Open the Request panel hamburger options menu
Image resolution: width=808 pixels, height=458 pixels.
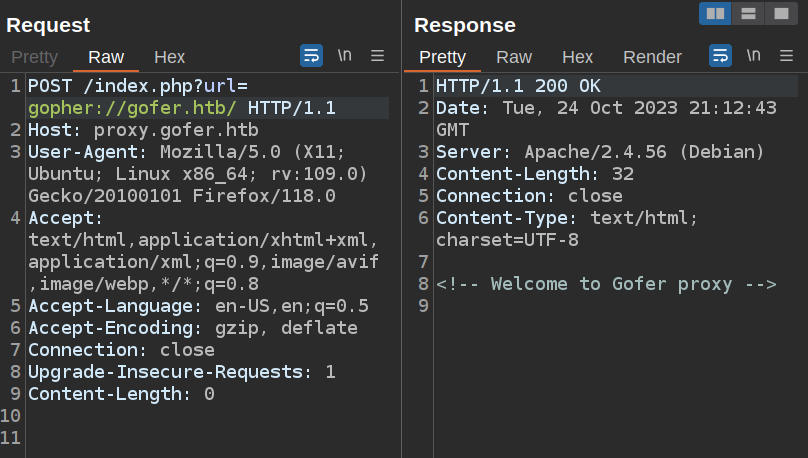click(x=378, y=56)
